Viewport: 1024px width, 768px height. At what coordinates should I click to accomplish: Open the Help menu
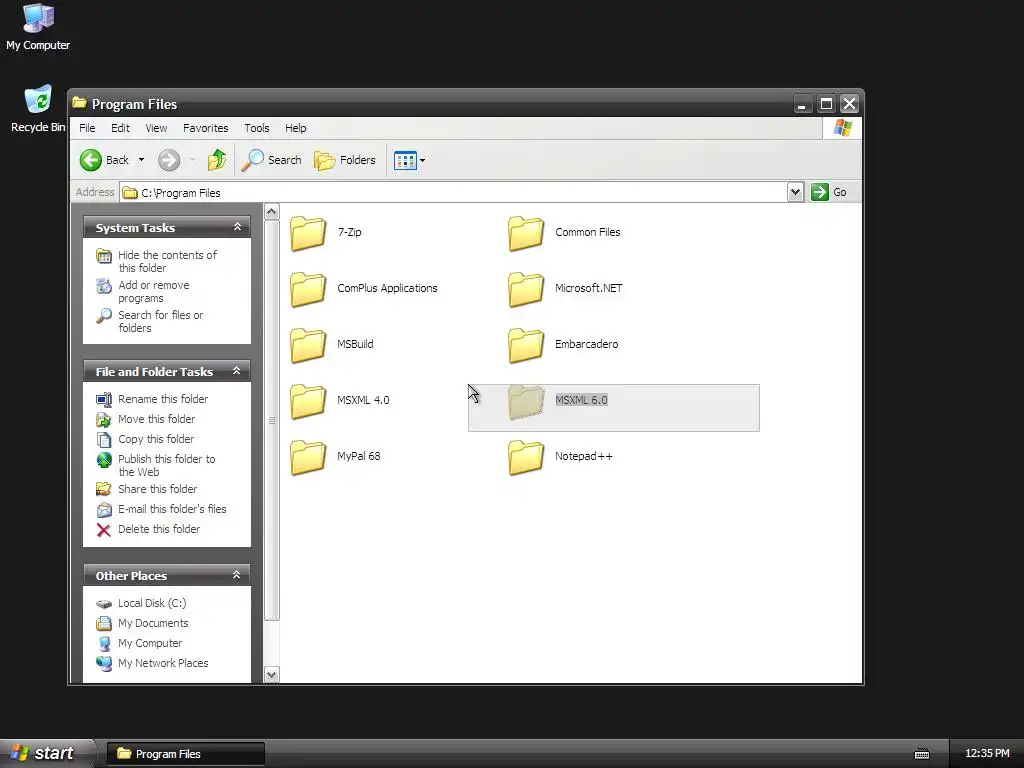coord(295,128)
